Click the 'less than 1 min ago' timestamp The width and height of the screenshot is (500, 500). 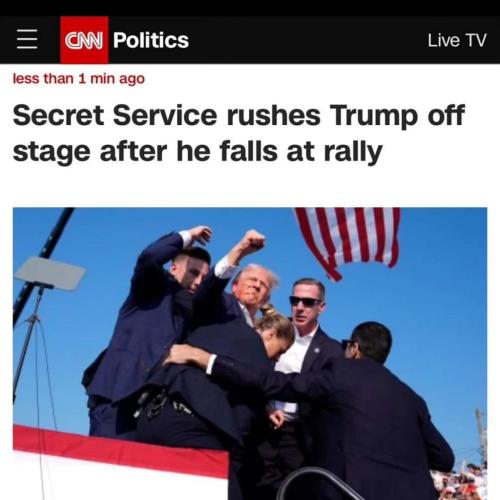[79, 79]
